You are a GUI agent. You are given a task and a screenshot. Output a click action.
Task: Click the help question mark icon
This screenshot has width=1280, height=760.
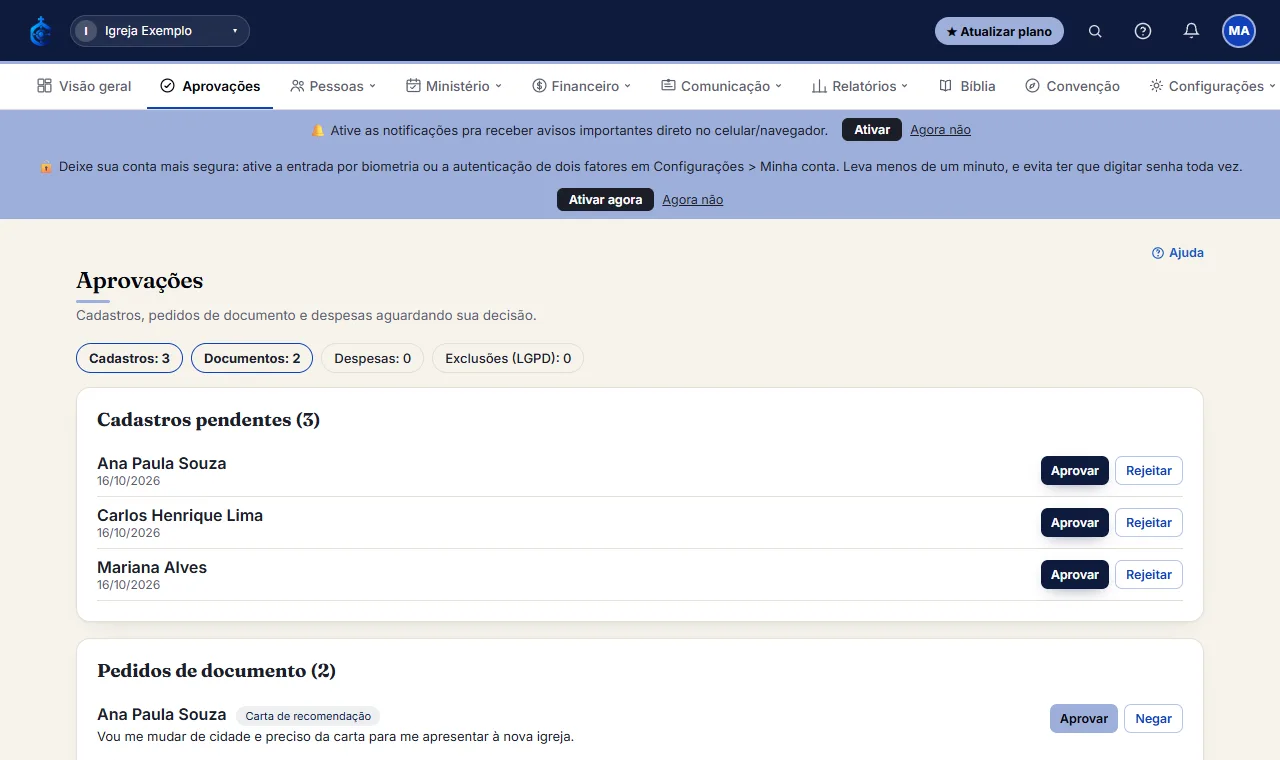(x=1143, y=31)
